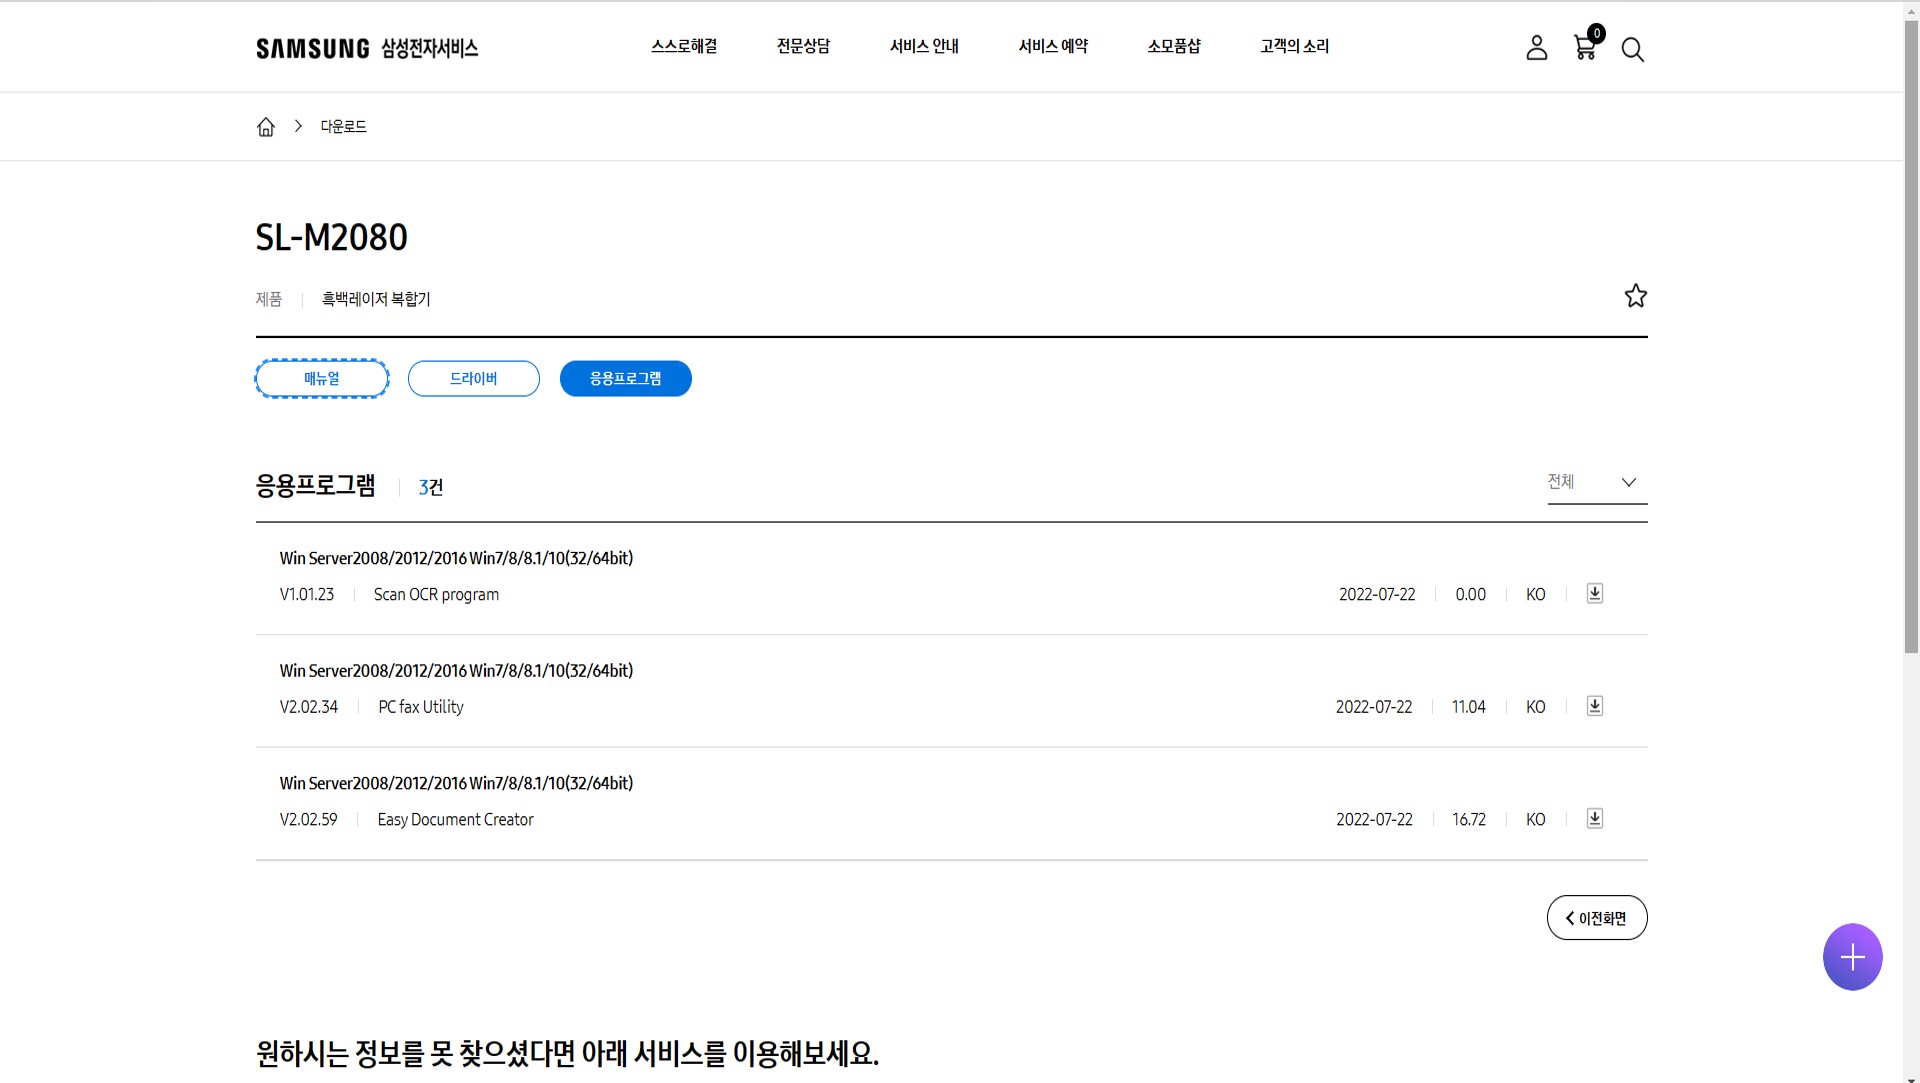The image size is (1920, 1083).
Task: Toggle the 매뉴얼 filter tab
Action: point(321,378)
